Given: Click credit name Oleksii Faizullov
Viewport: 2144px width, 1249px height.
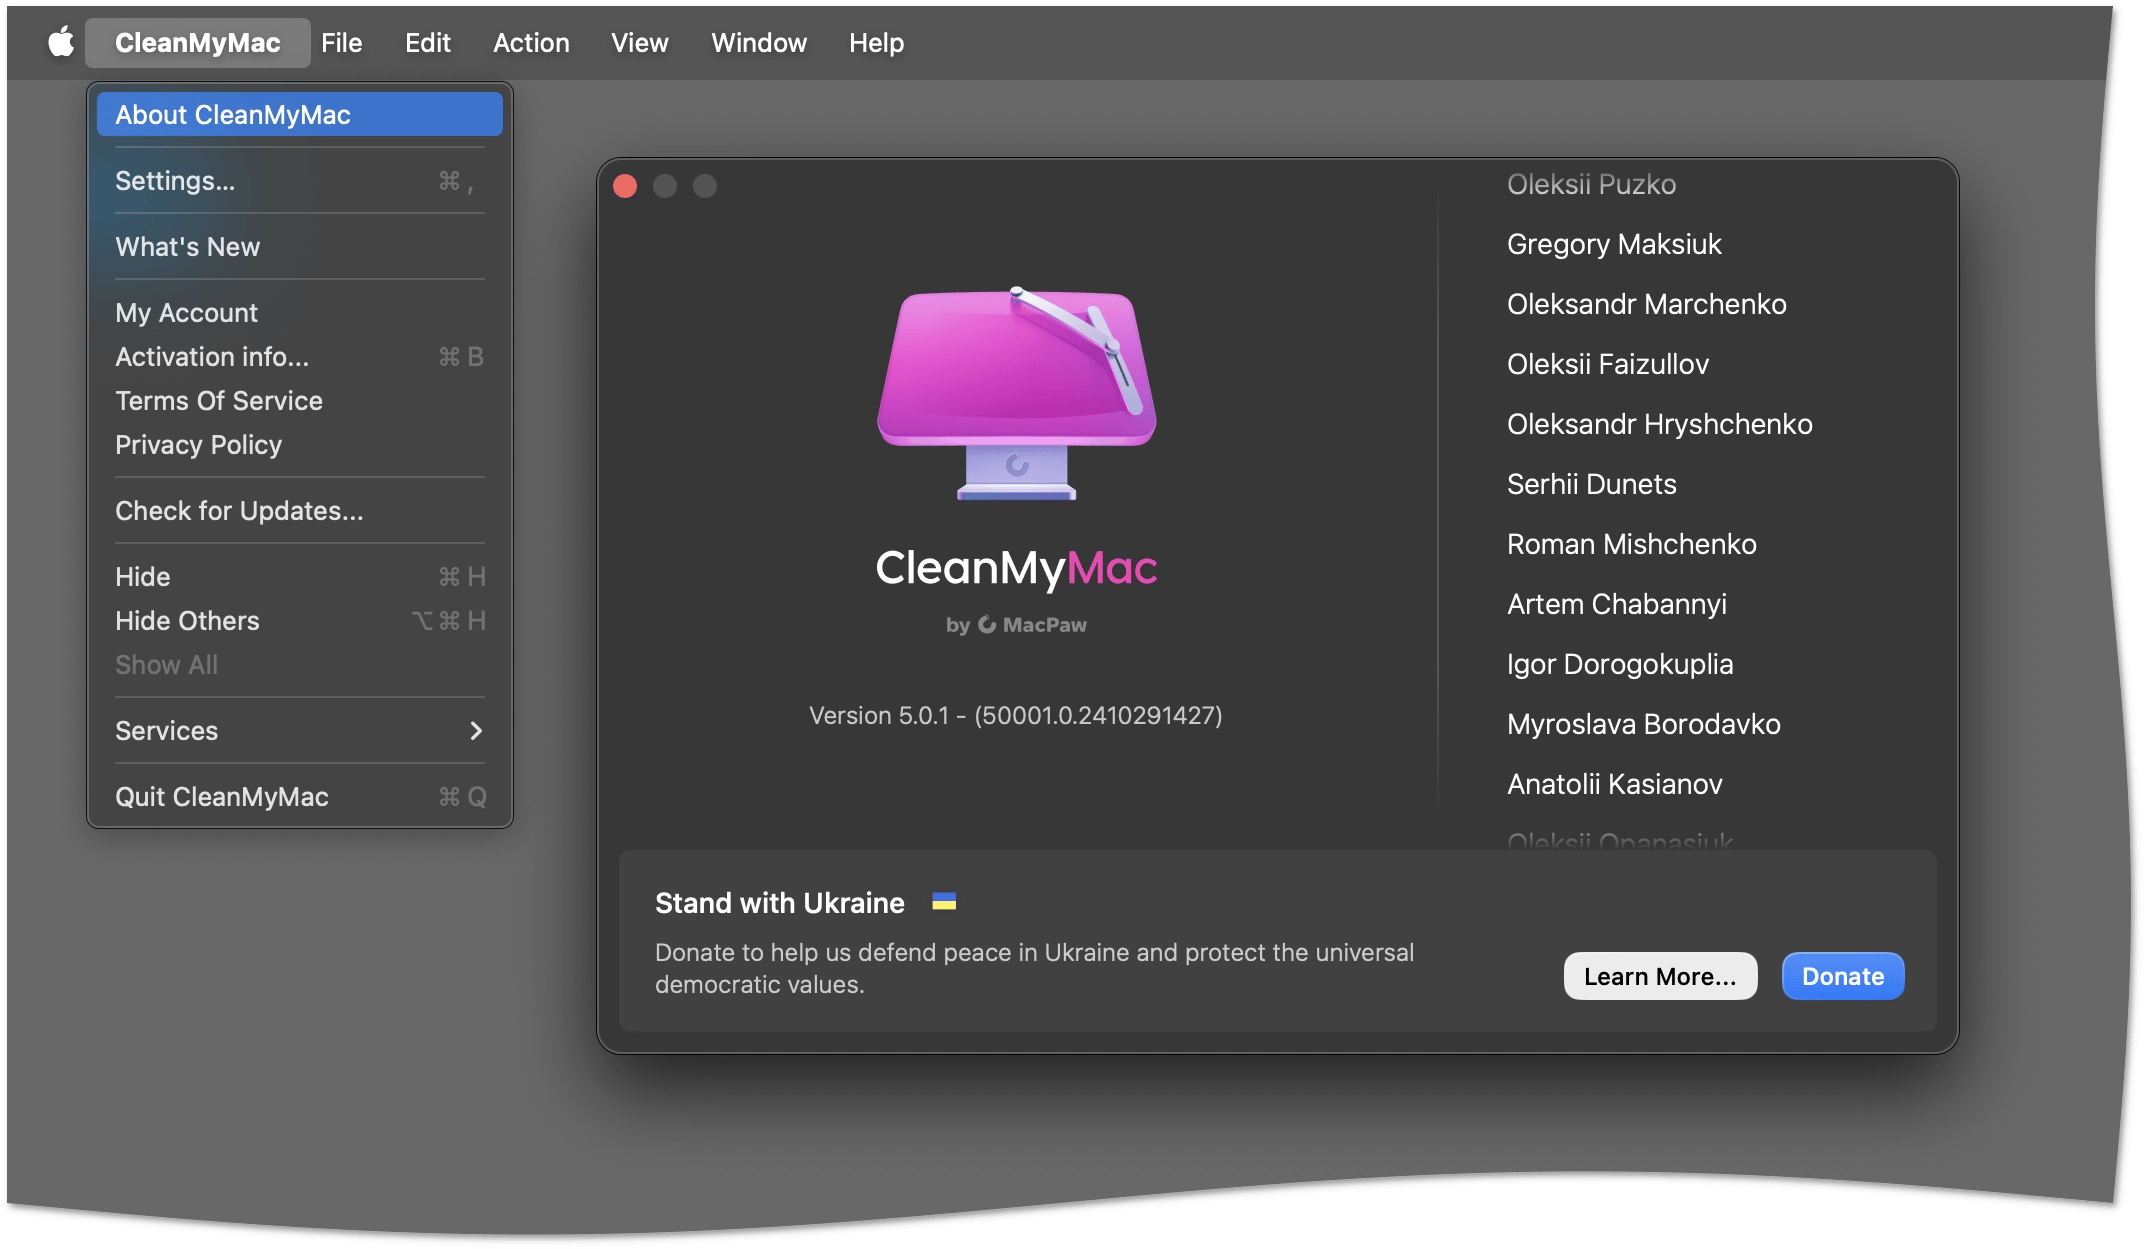Looking at the screenshot, I should pyautogui.click(x=1607, y=364).
